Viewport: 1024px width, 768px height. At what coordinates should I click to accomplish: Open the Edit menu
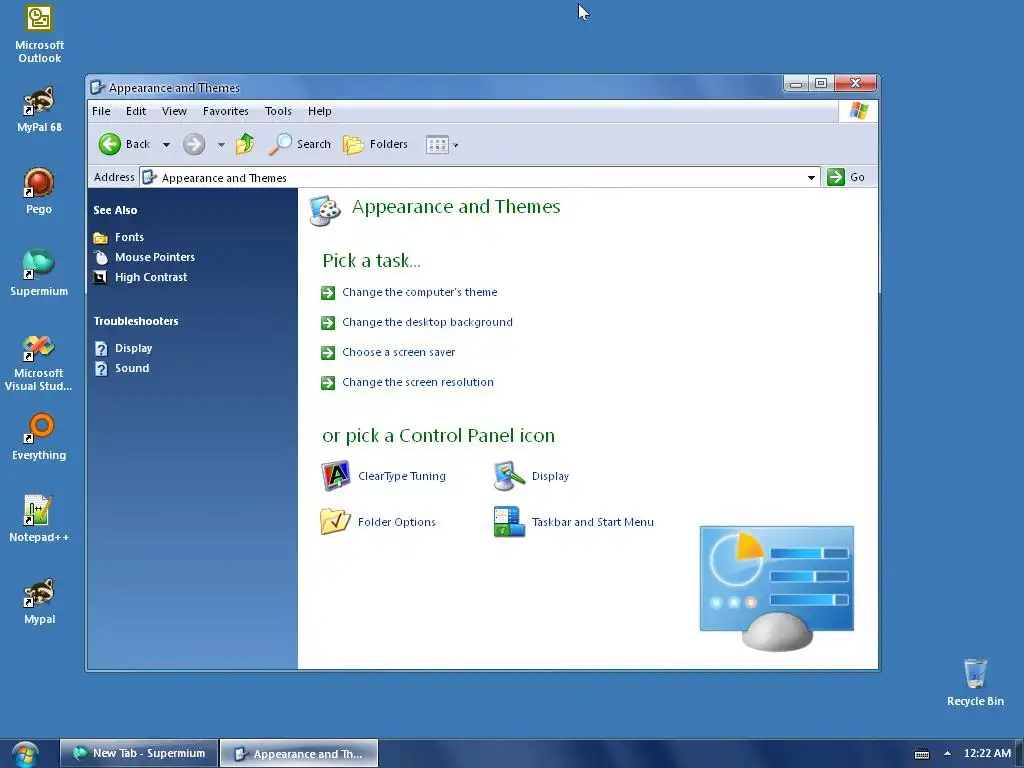tap(136, 111)
